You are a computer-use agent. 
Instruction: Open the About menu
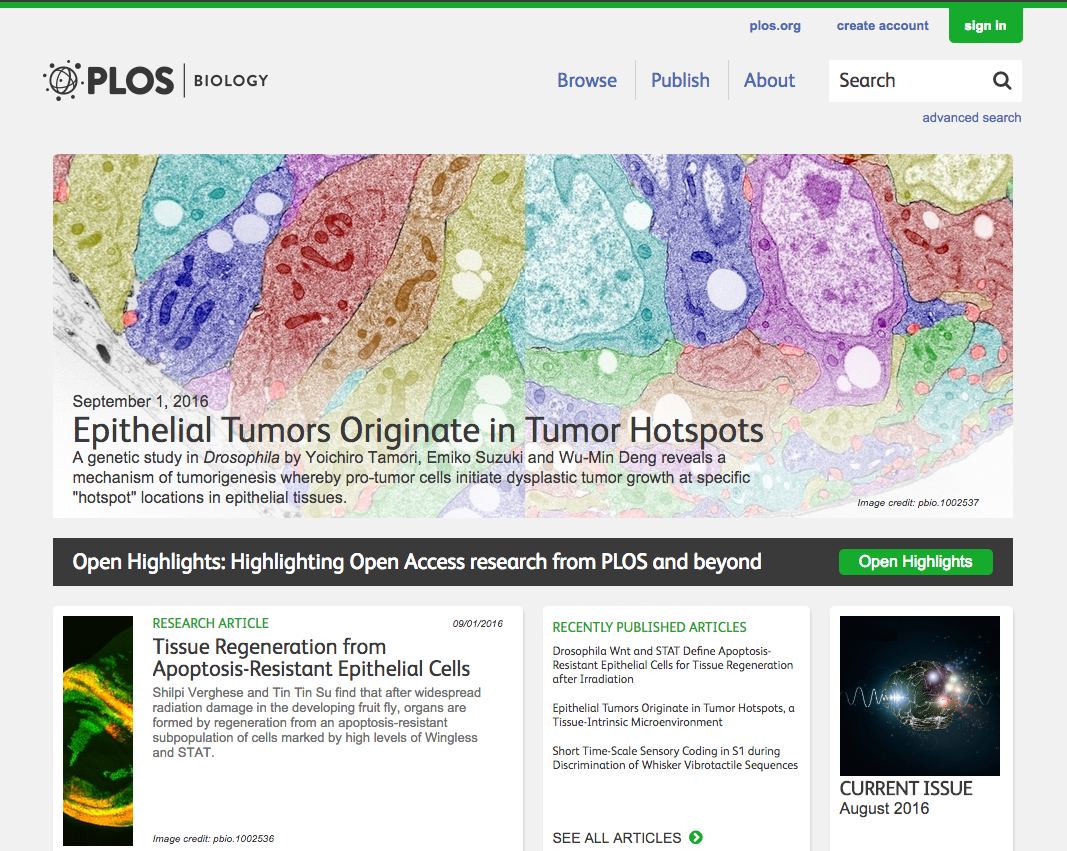coord(769,80)
